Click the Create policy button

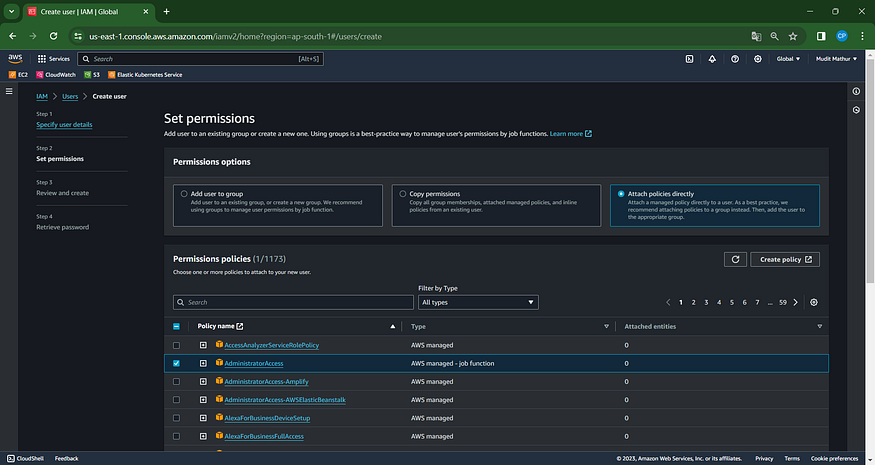pyautogui.click(x=785, y=260)
